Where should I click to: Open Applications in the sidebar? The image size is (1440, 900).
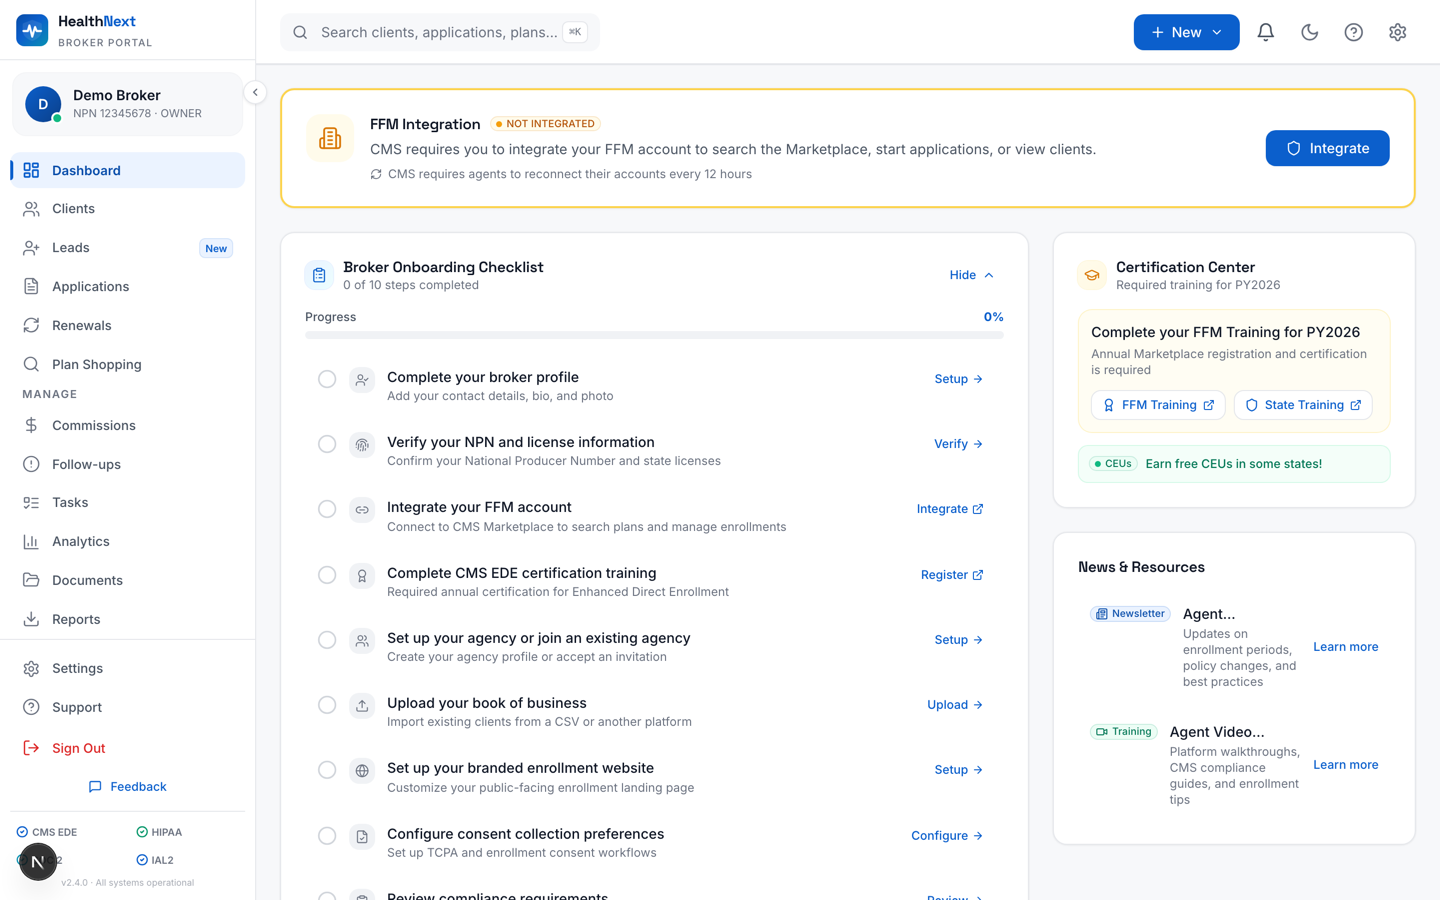tap(128, 287)
